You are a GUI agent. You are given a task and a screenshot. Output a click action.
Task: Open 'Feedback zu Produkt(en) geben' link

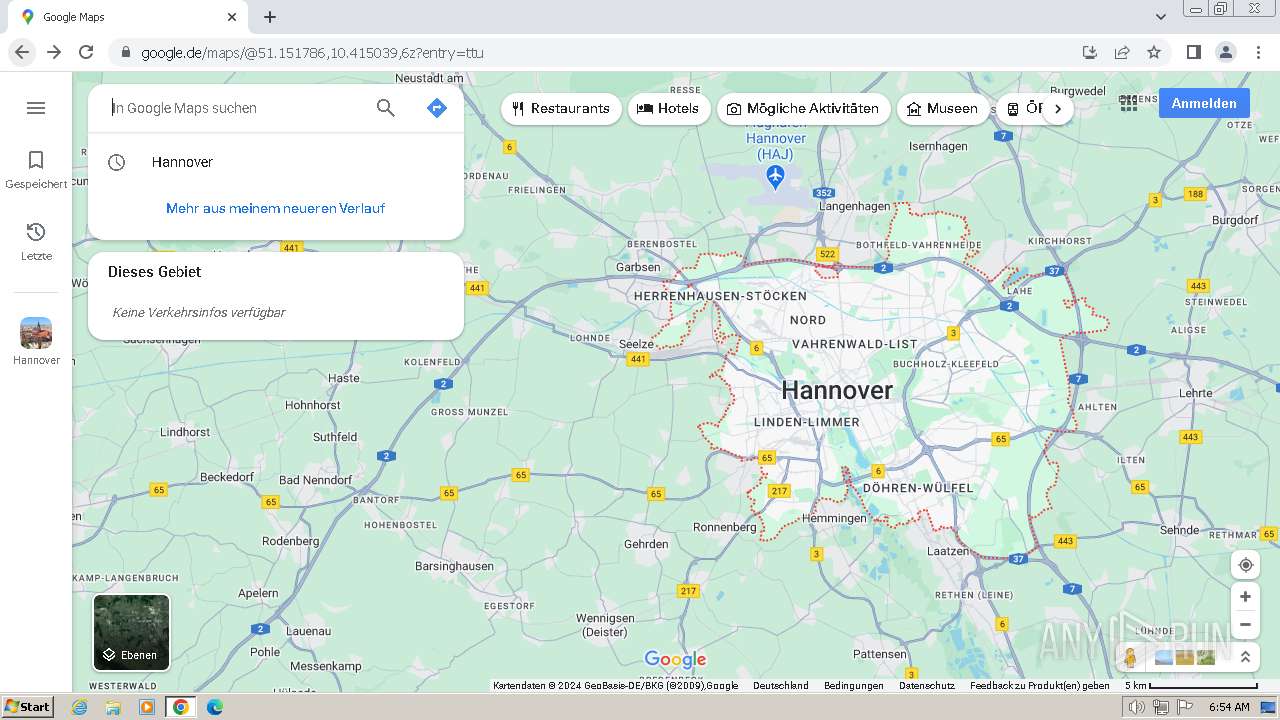[x=1040, y=686]
